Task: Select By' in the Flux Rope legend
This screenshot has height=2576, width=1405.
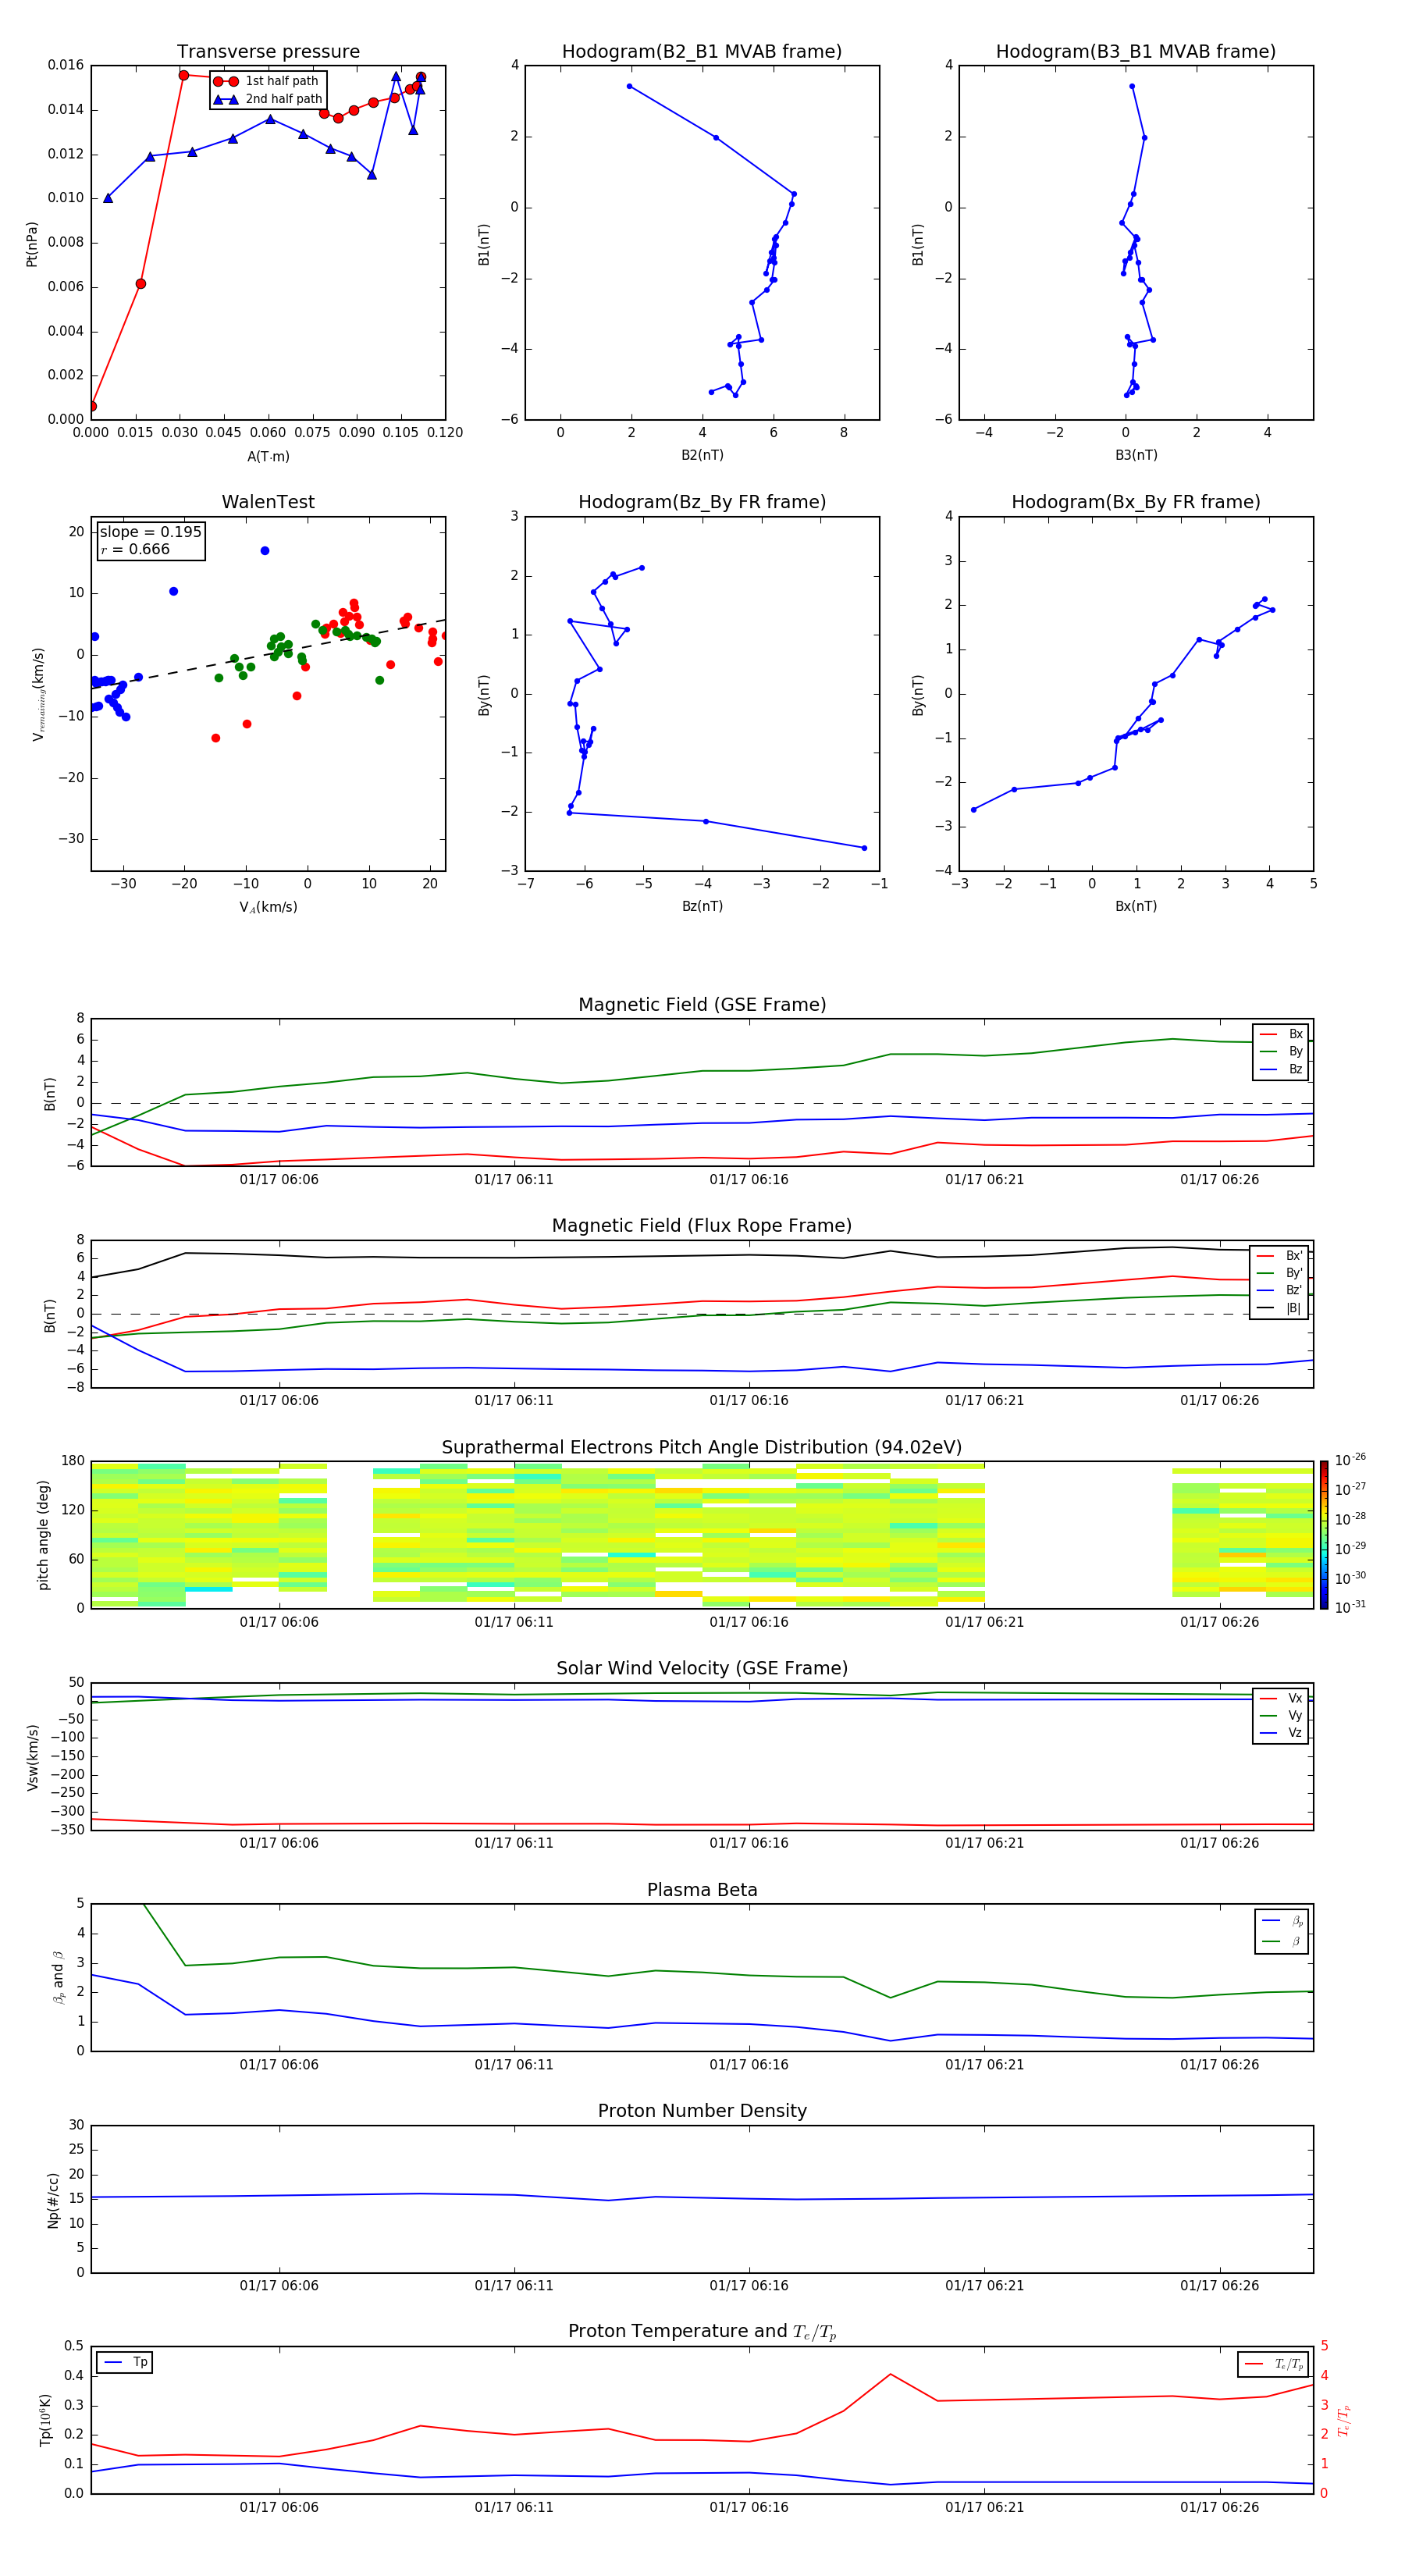Action: pos(1280,1273)
